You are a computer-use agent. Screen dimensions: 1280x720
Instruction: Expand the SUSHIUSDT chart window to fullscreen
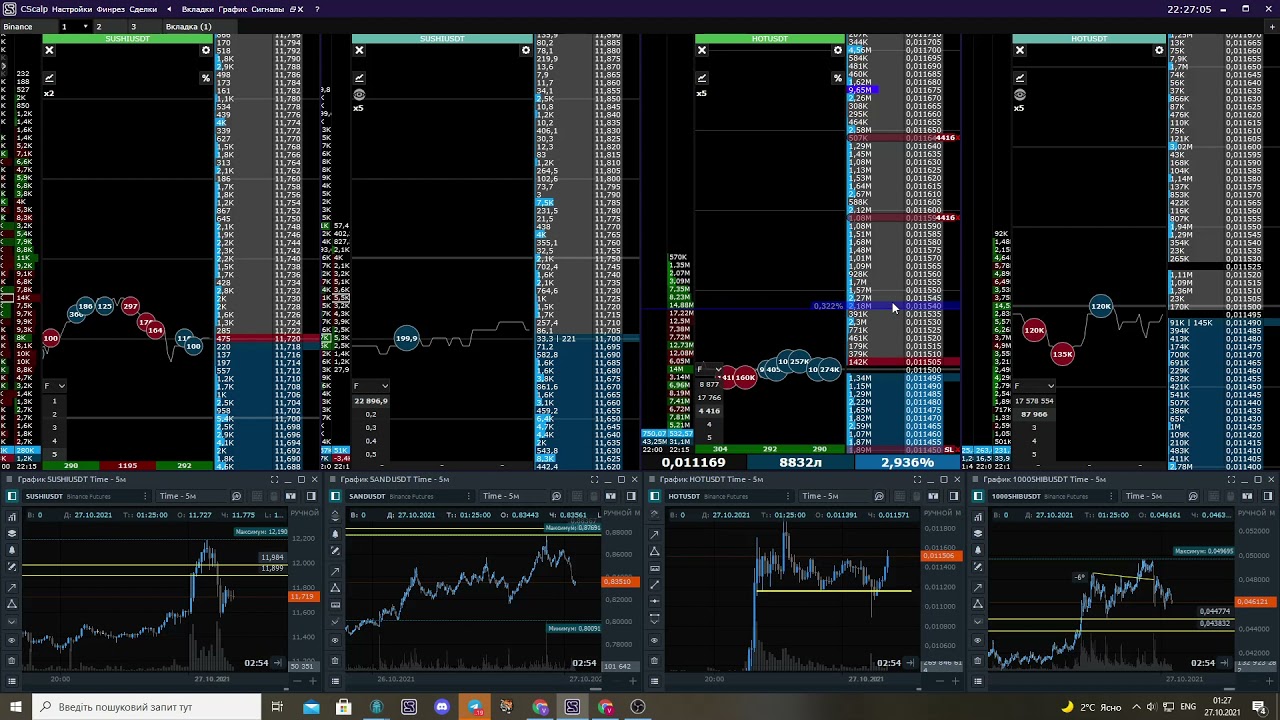[x=274, y=479]
